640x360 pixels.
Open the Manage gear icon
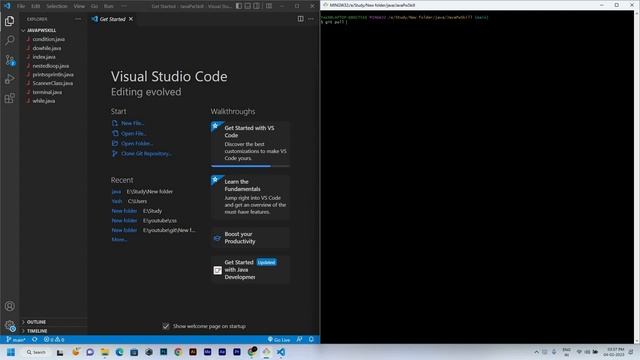click(x=10, y=326)
